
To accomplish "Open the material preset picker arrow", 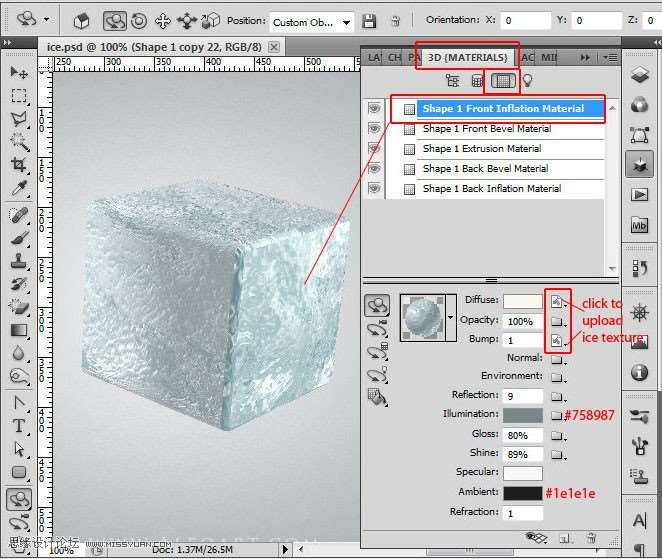I will pyautogui.click(x=450, y=317).
